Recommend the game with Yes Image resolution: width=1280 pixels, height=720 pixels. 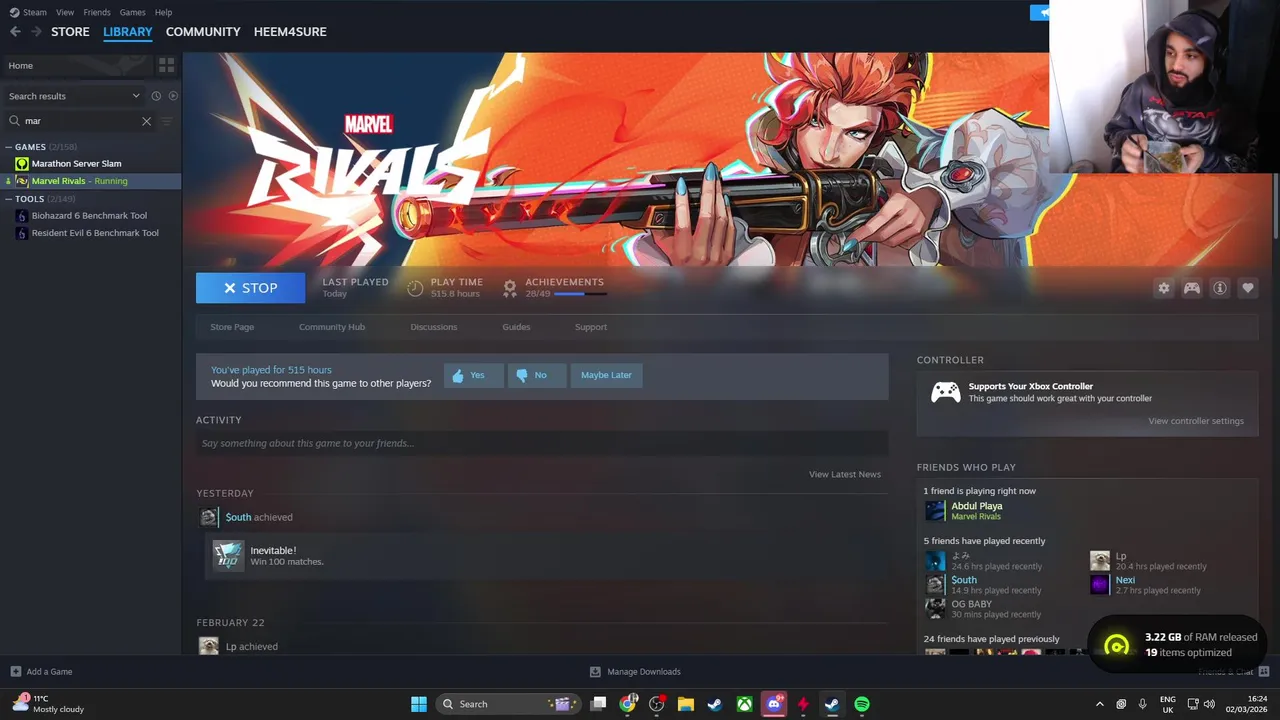473,375
